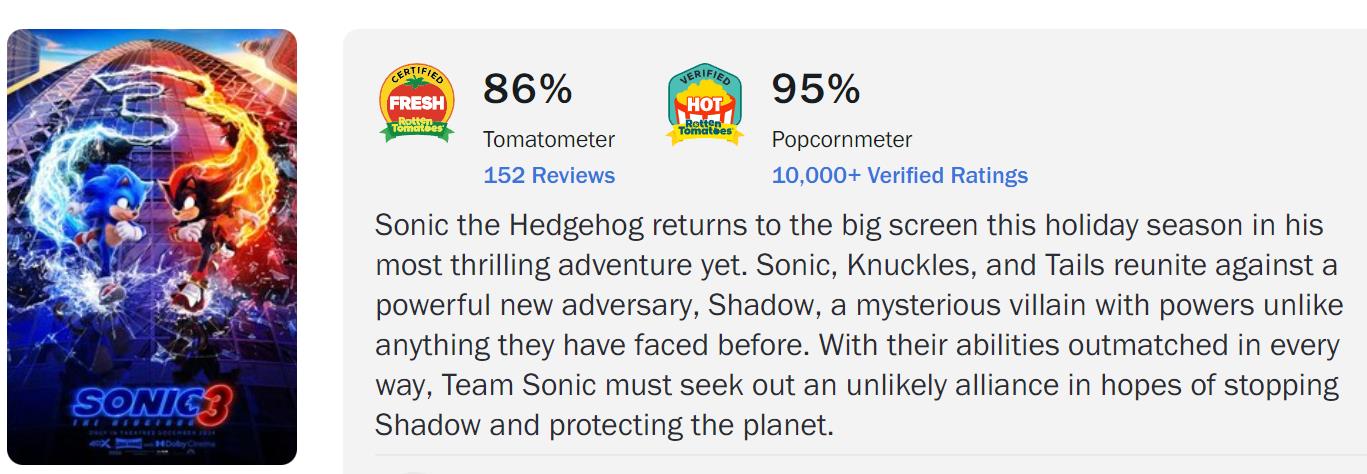Viewport: 1367px width, 474px height.
Task: Click the Sonic 3 title logo on poster
Action: point(152,404)
